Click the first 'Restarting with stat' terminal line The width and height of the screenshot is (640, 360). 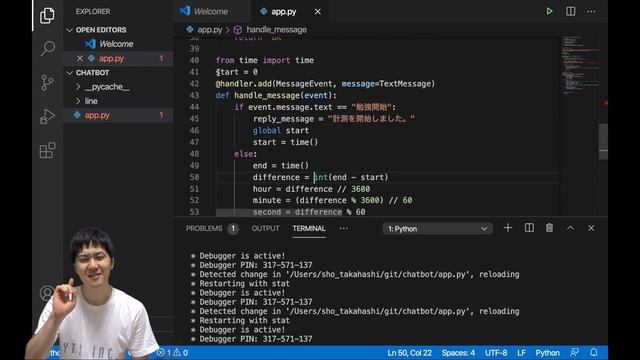(x=244, y=284)
